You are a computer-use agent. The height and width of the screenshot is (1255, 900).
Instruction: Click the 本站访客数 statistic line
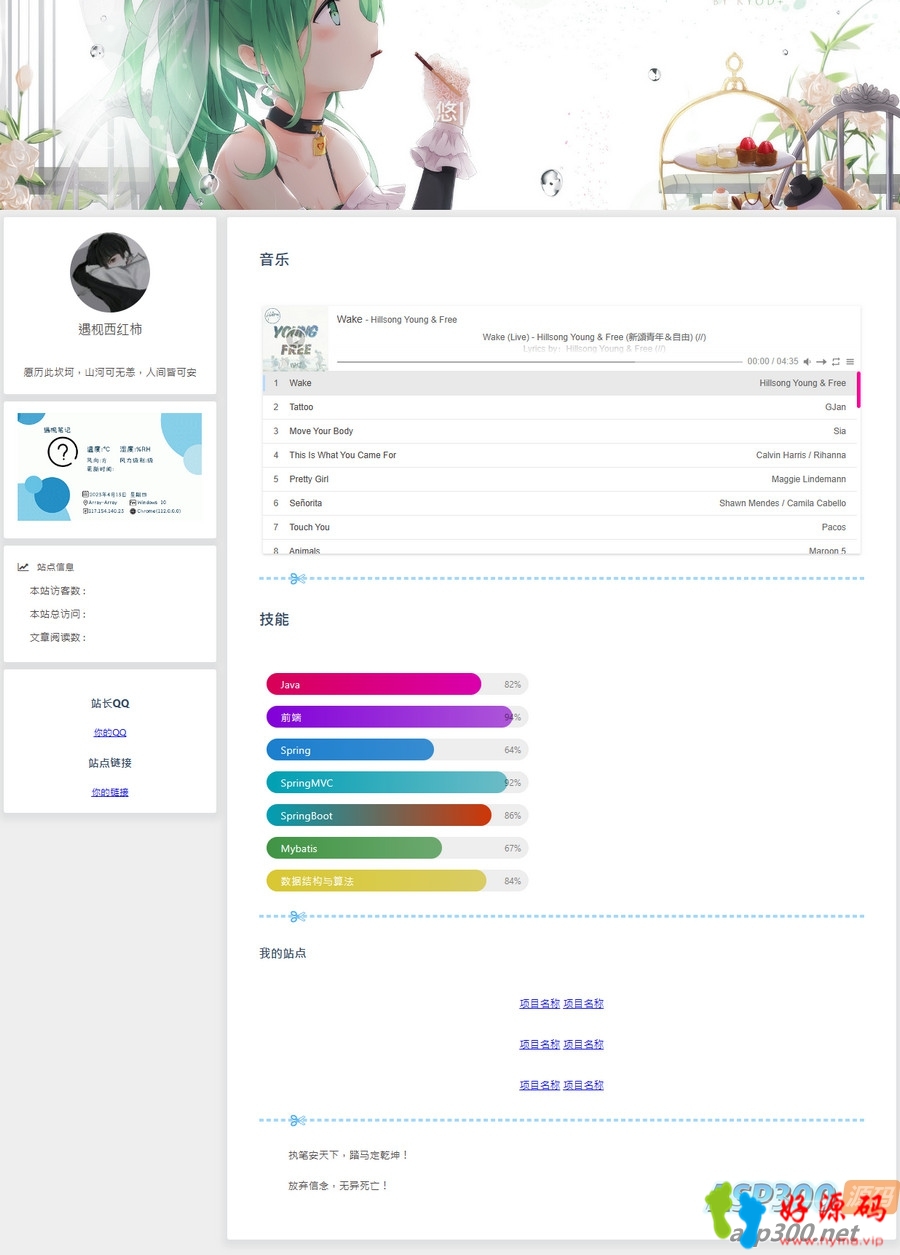(58, 591)
